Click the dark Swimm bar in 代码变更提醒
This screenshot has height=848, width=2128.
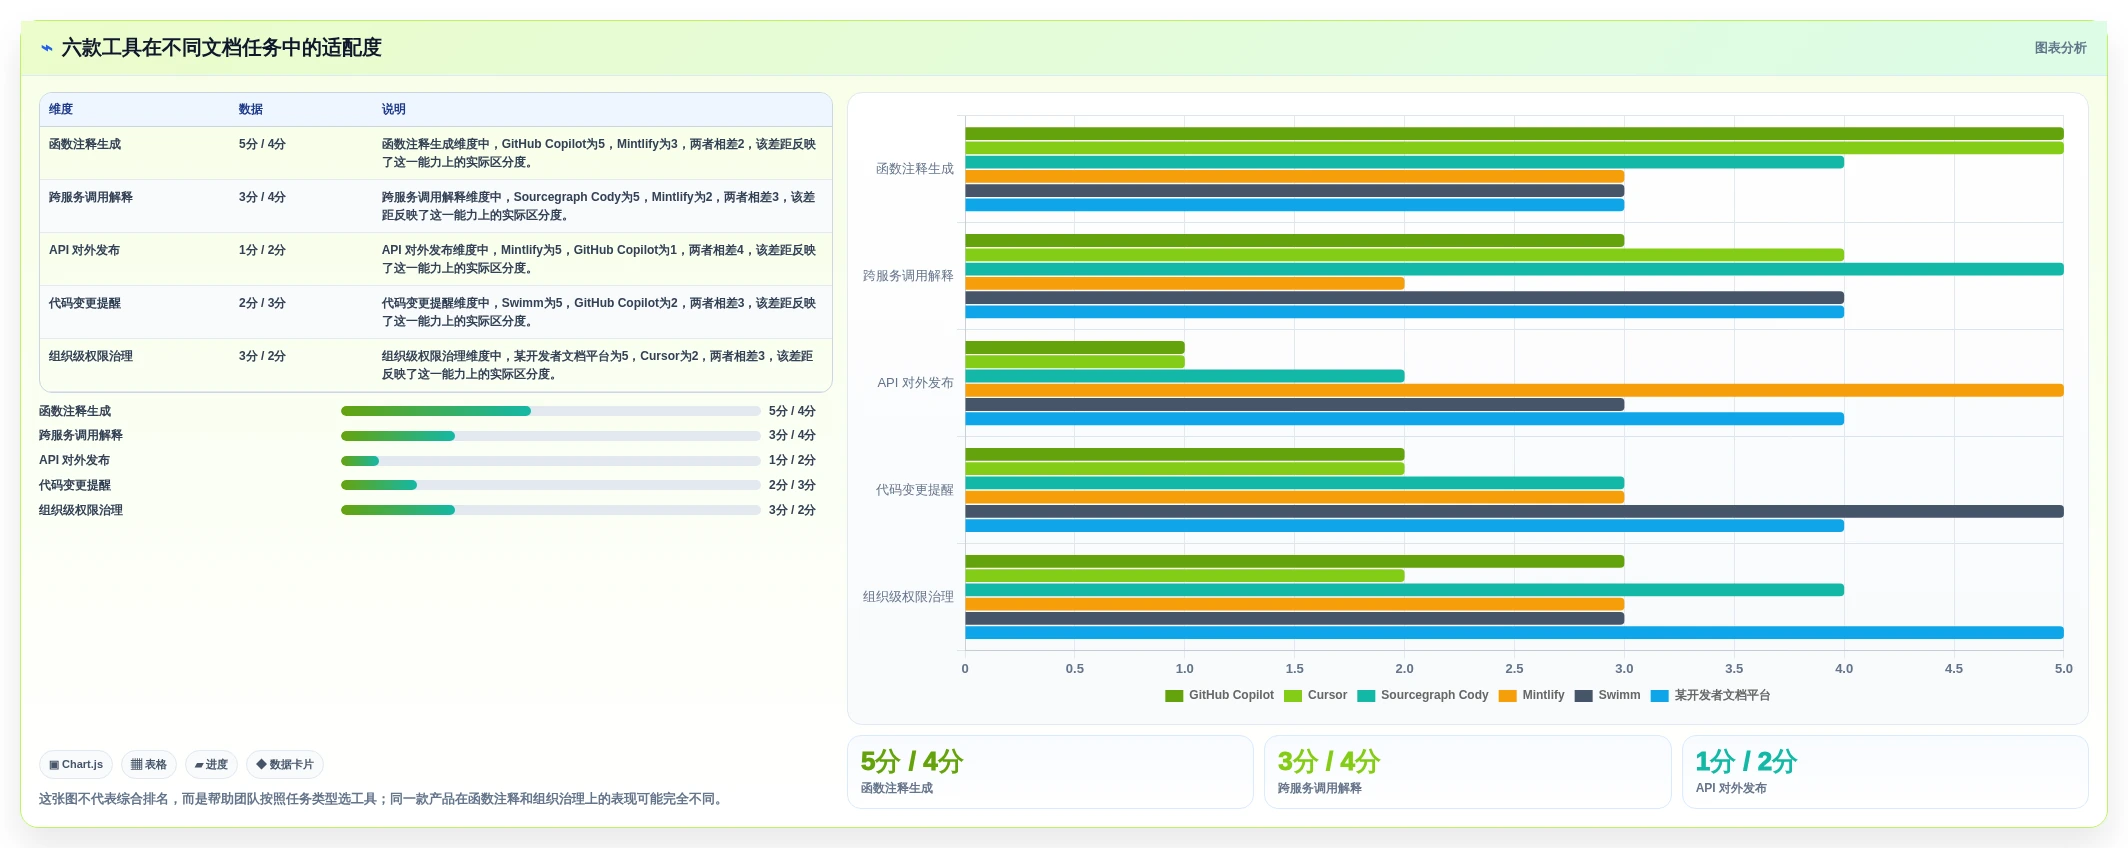coord(1514,511)
